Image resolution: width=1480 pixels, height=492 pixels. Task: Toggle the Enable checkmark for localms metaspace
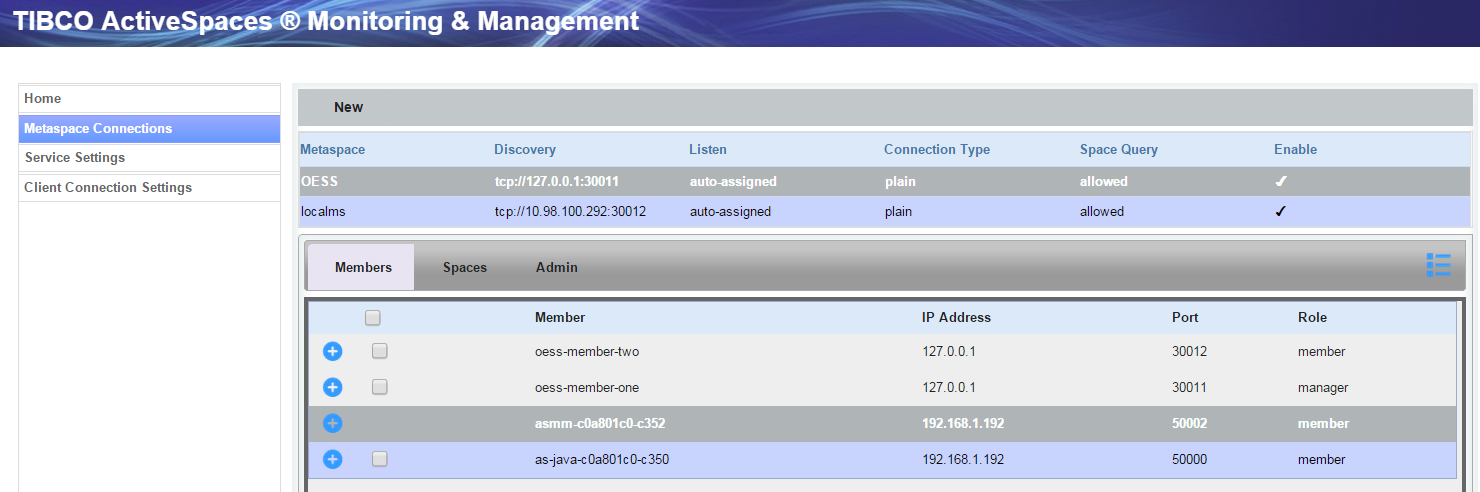(x=1280, y=212)
